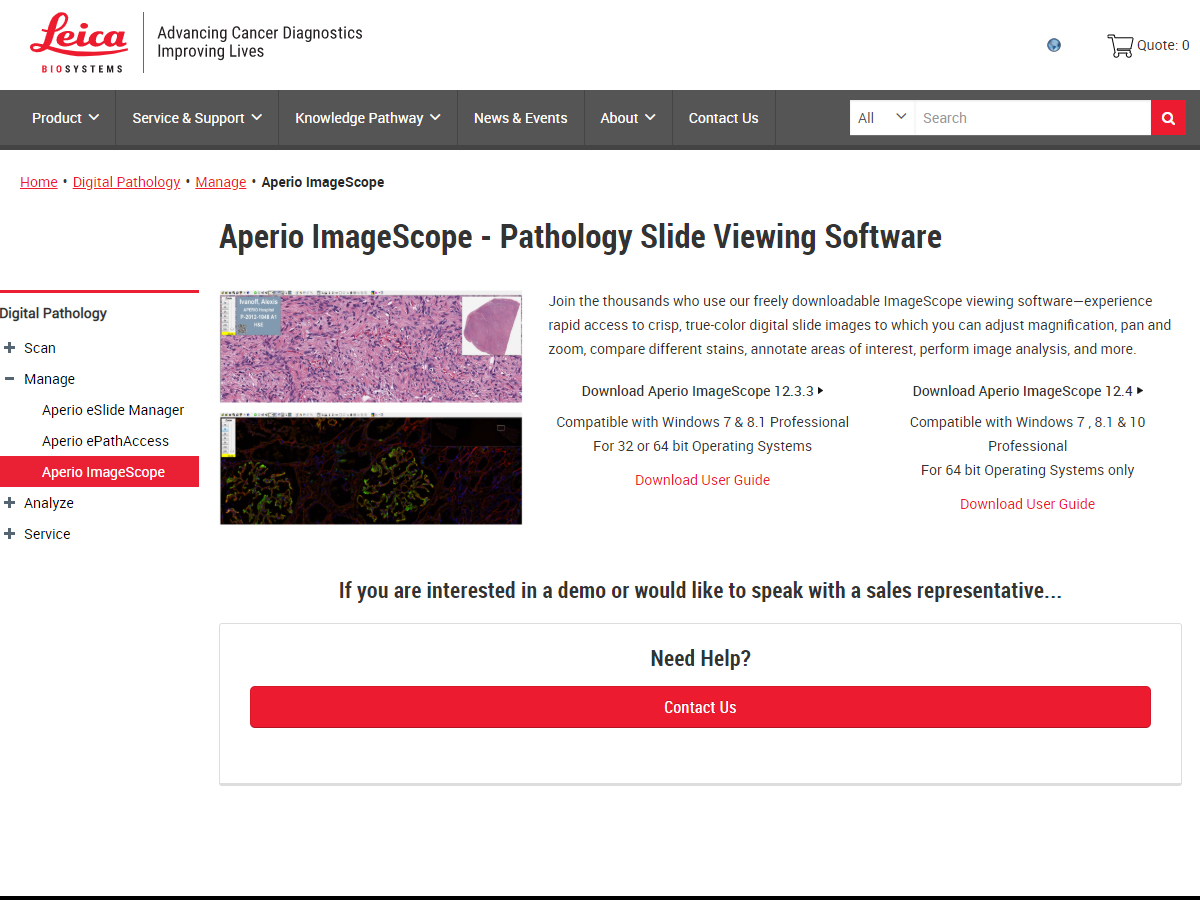Open the globe language selector icon
This screenshot has height=900, width=1200.
(1053, 45)
